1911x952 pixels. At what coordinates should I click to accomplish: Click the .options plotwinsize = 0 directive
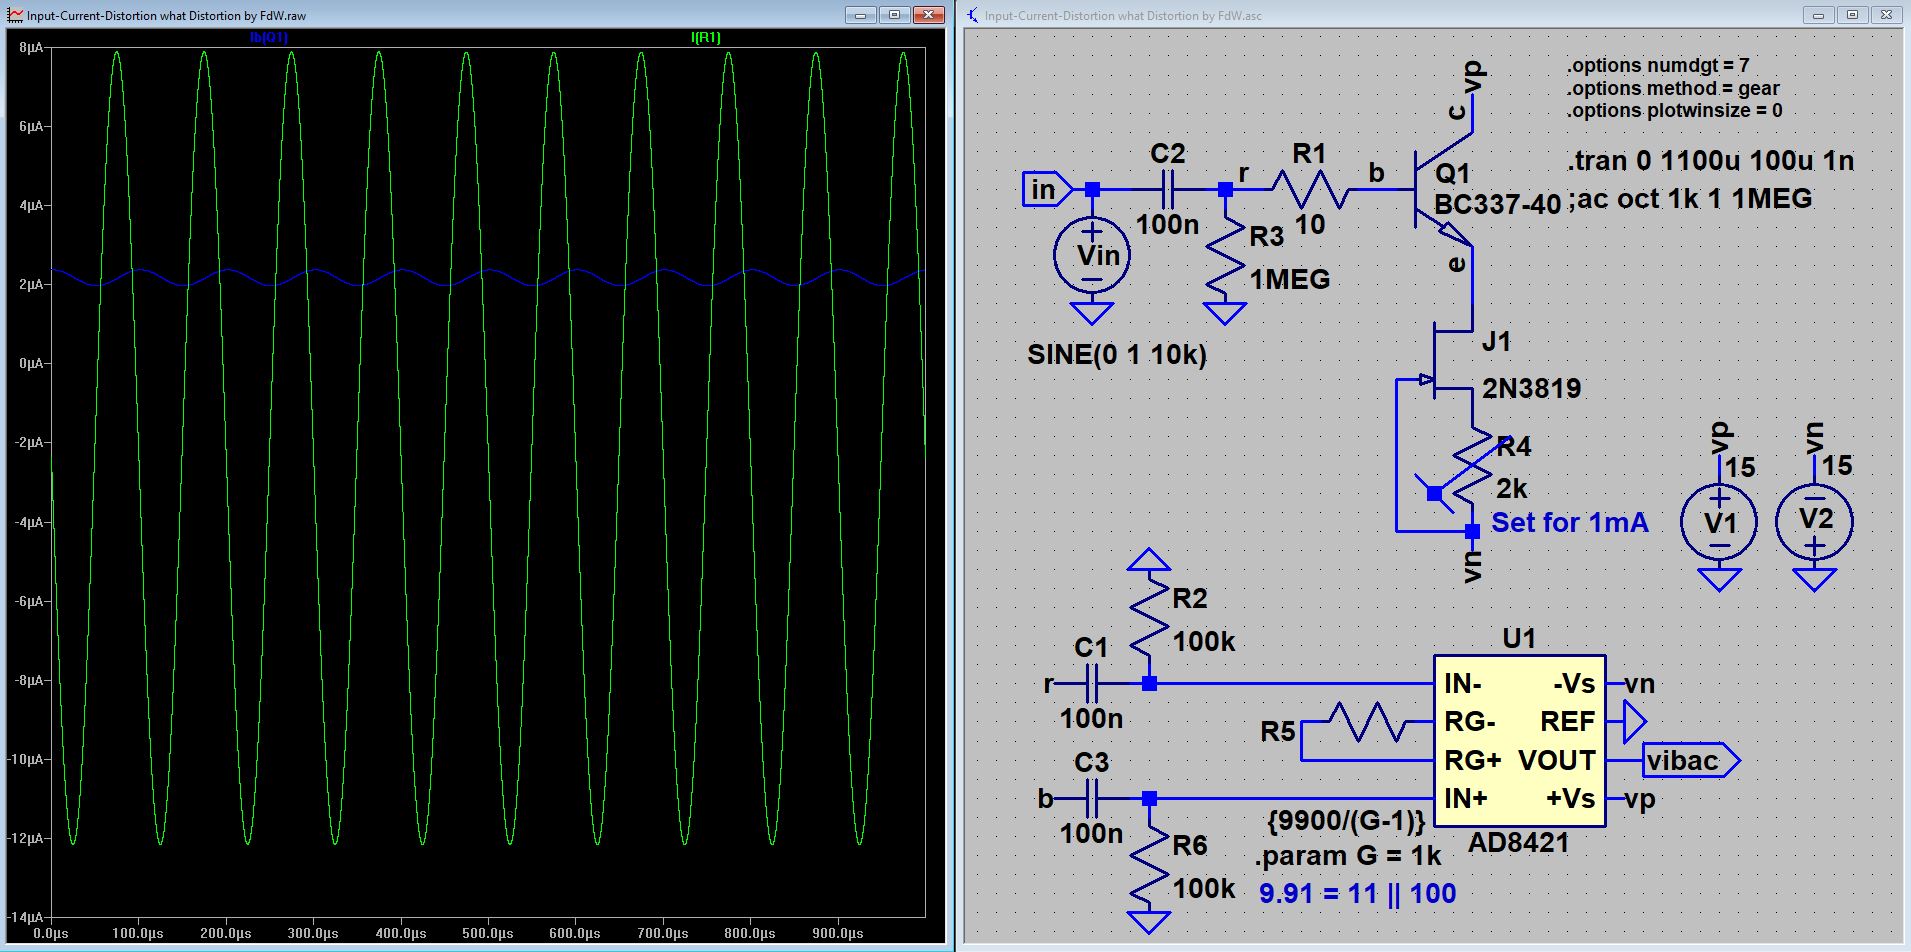1674,111
